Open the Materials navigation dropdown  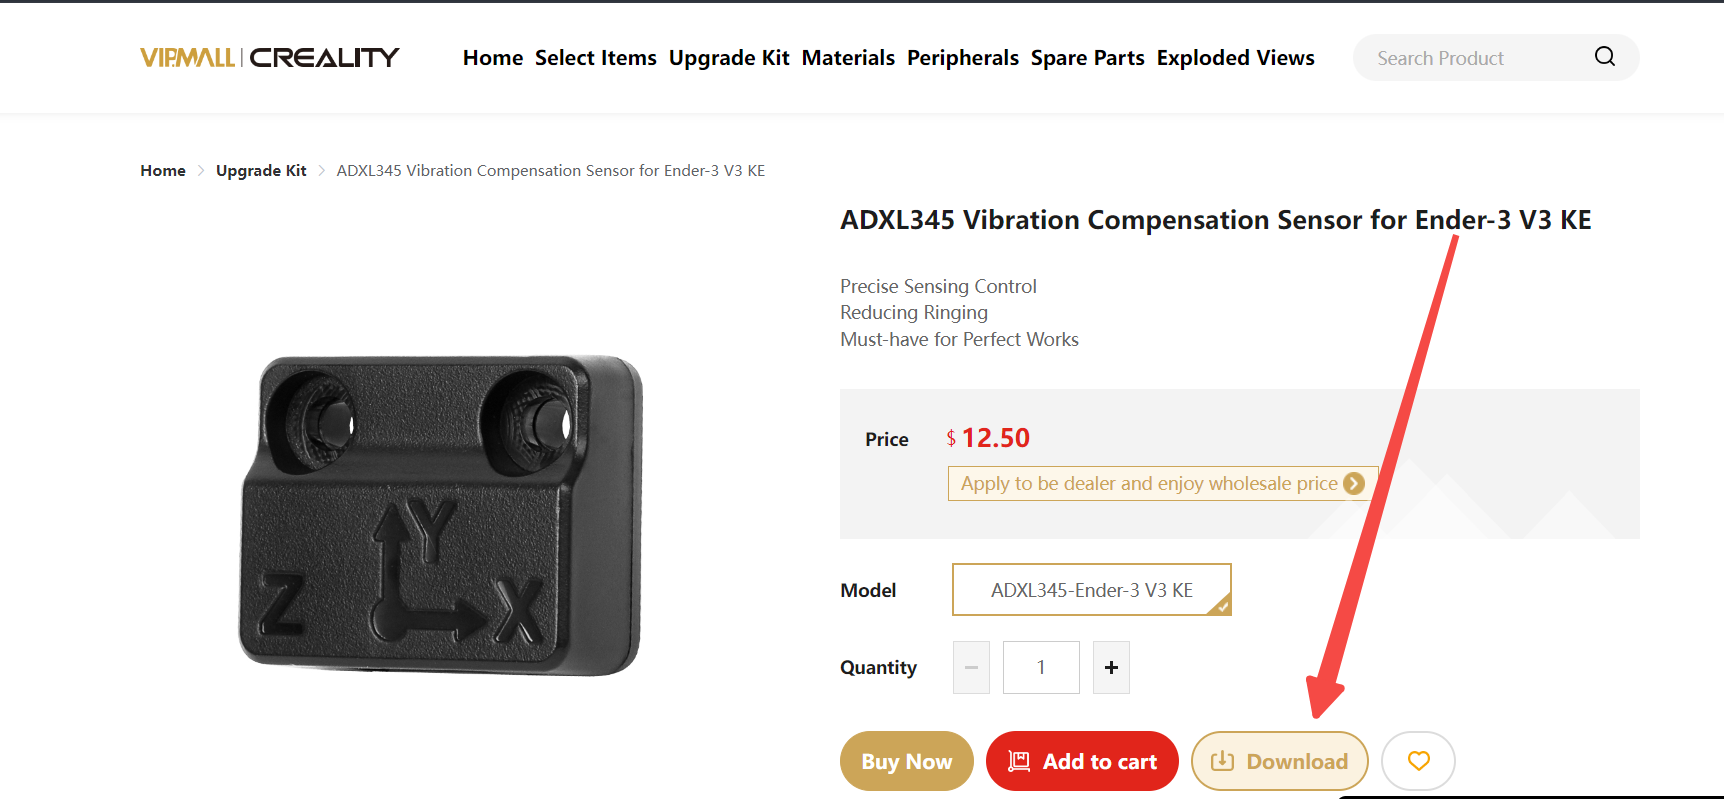848,57
